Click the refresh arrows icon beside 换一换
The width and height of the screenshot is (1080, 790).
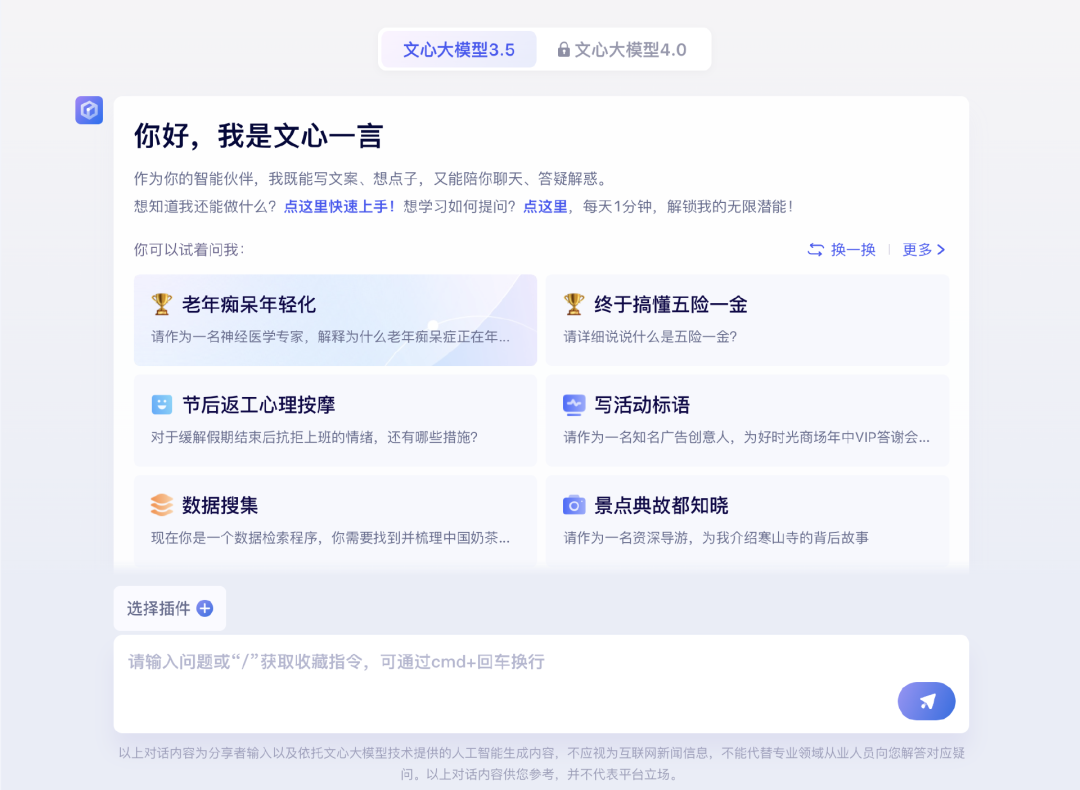[x=816, y=249]
